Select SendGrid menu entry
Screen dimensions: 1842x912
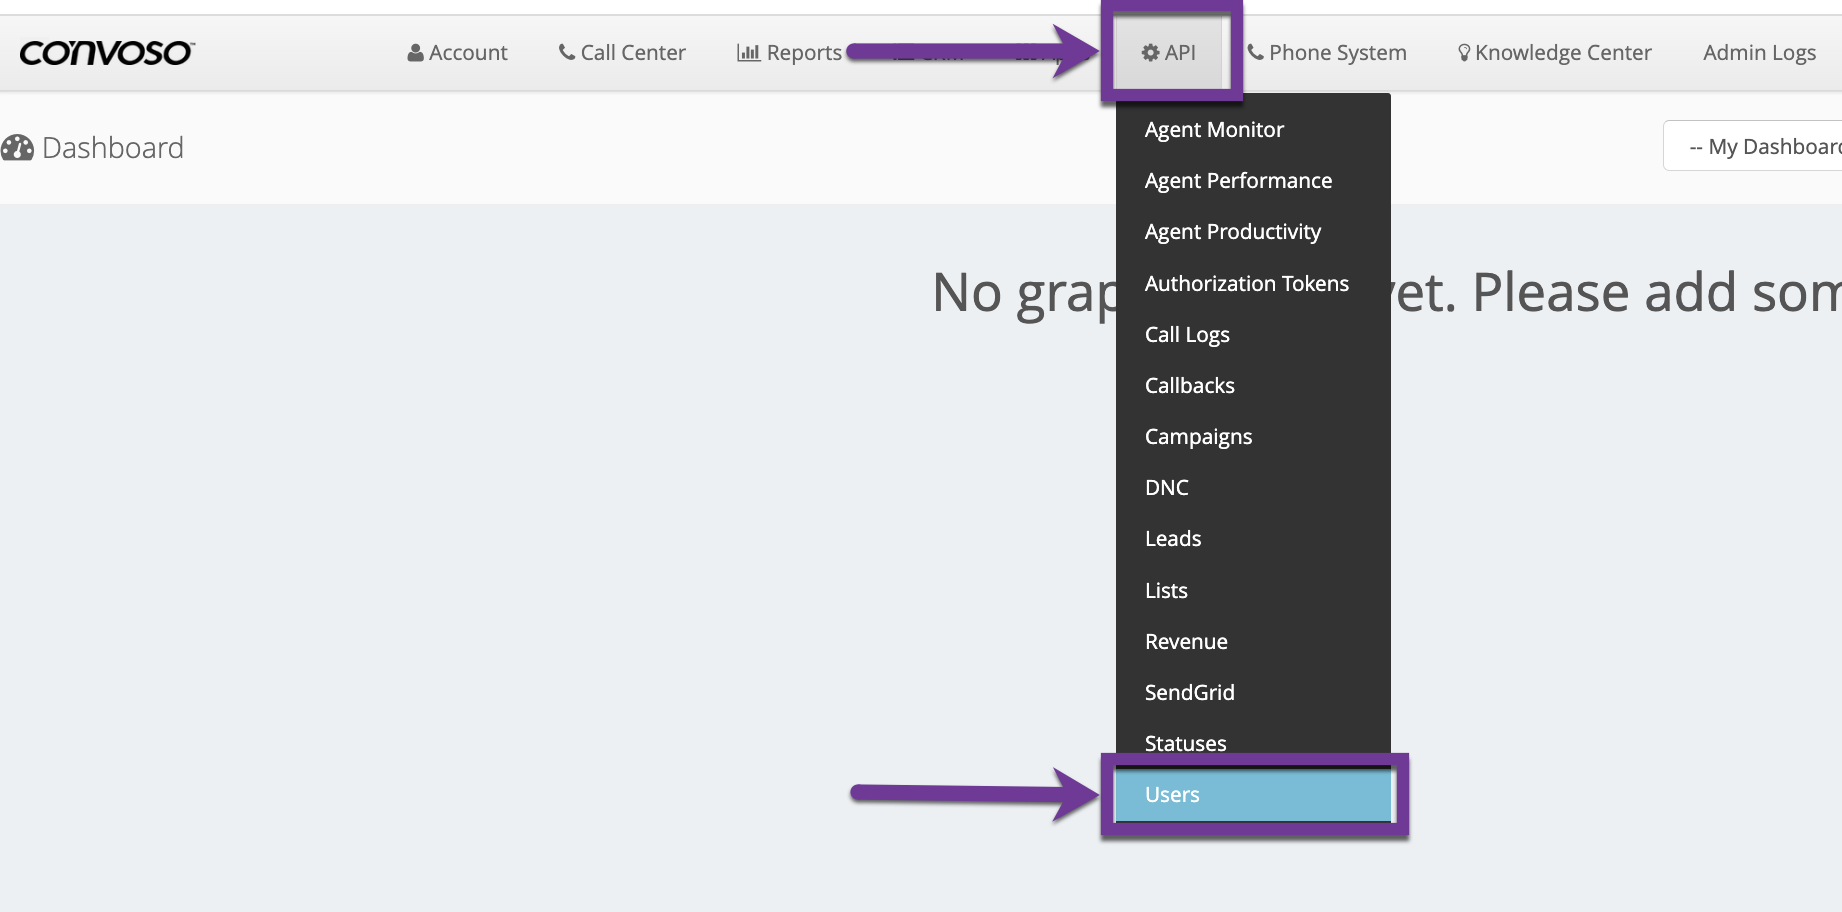[x=1189, y=693]
